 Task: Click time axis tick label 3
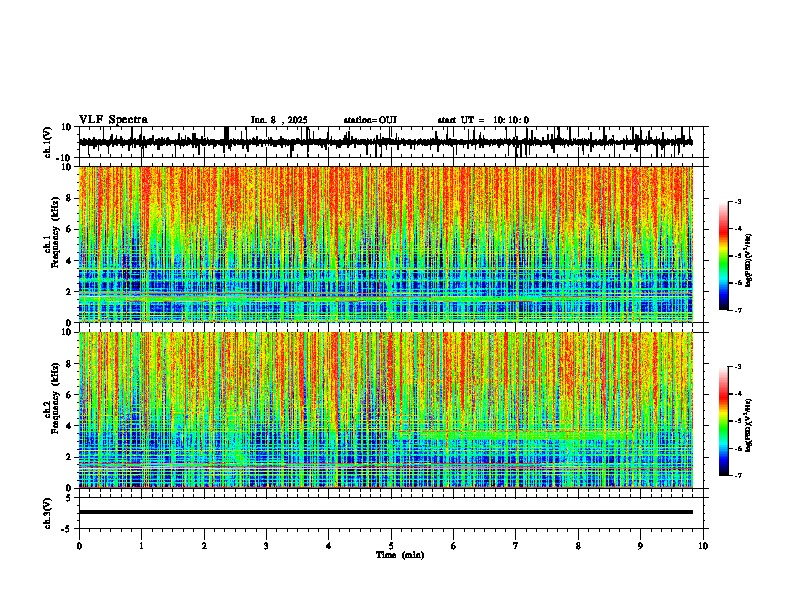[x=266, y=546]
